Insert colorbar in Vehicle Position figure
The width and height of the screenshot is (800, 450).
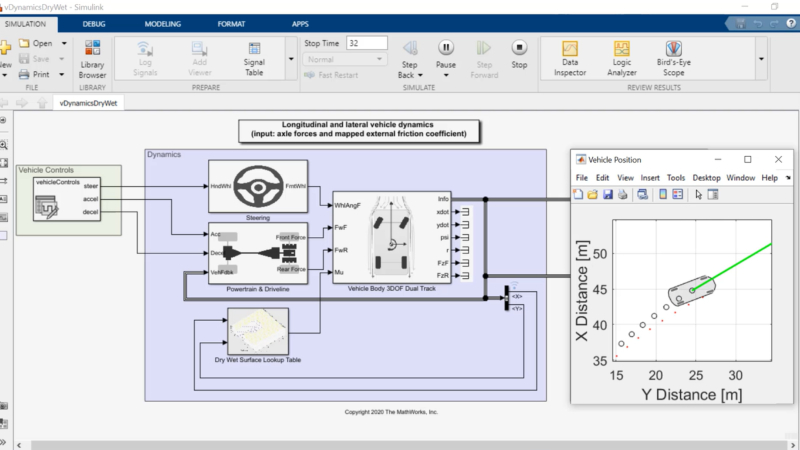[663, 194]
